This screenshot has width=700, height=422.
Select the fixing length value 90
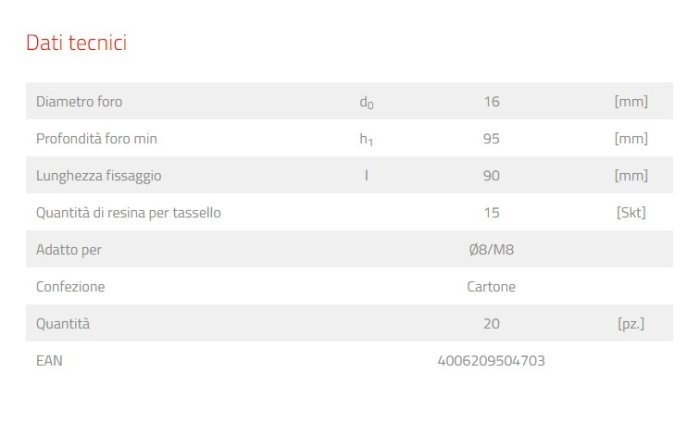tap(491, 176)
